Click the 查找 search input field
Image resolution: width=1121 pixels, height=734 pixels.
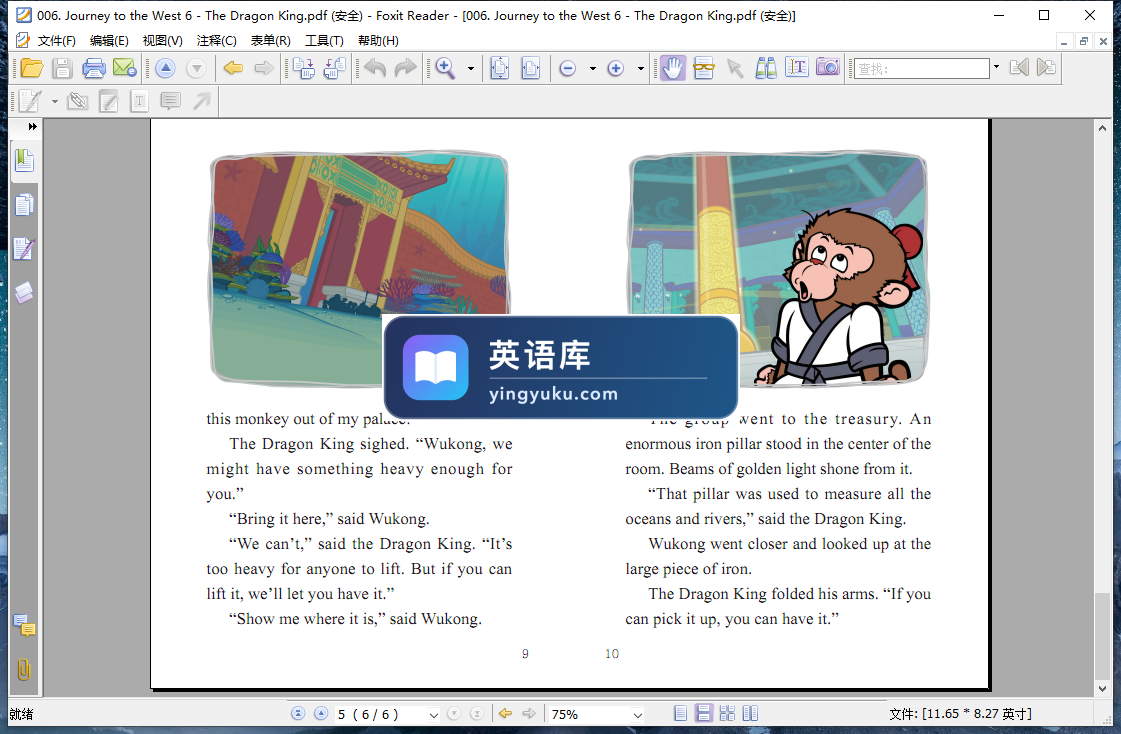pyautogui.click(x=922, y=69)
